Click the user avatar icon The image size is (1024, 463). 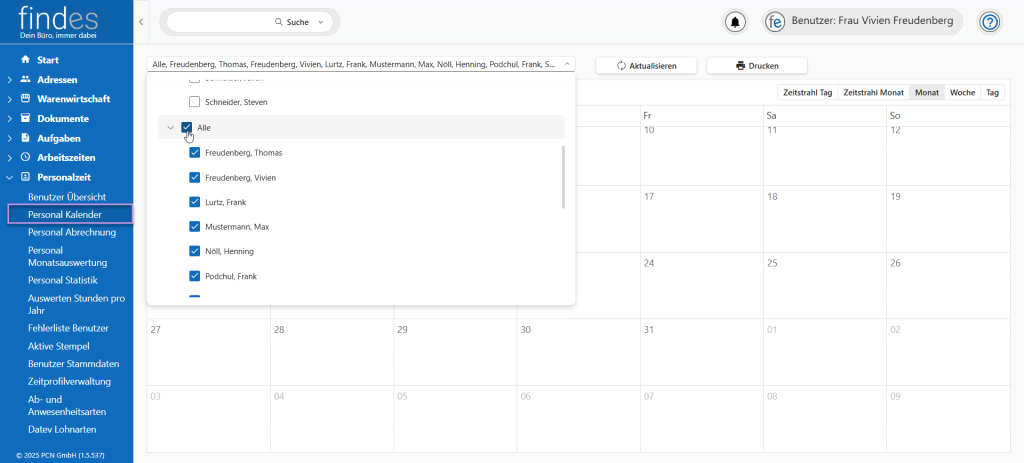pyautogui.click(x=775, y=22)
